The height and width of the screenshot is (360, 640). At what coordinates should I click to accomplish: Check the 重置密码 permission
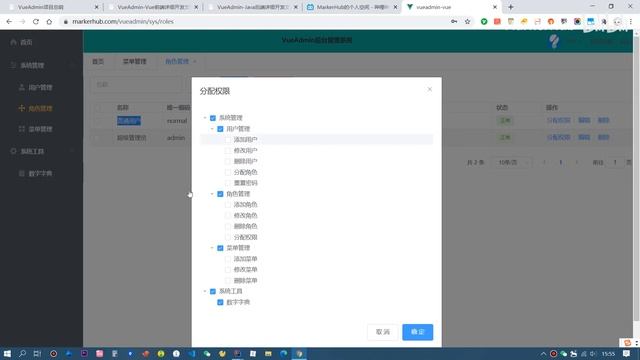228,183
